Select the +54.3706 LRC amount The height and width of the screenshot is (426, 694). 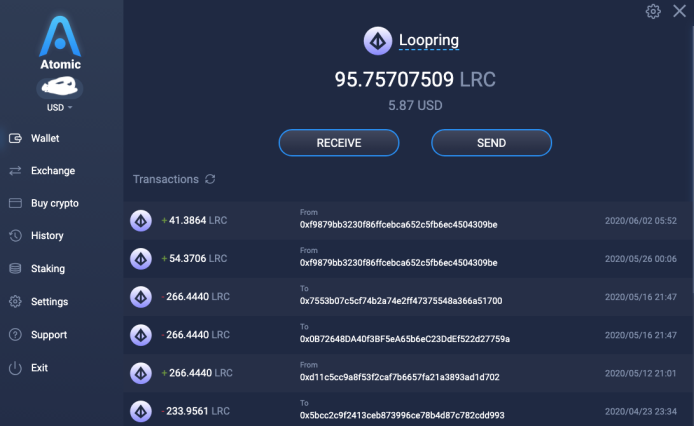pos(194,258)
